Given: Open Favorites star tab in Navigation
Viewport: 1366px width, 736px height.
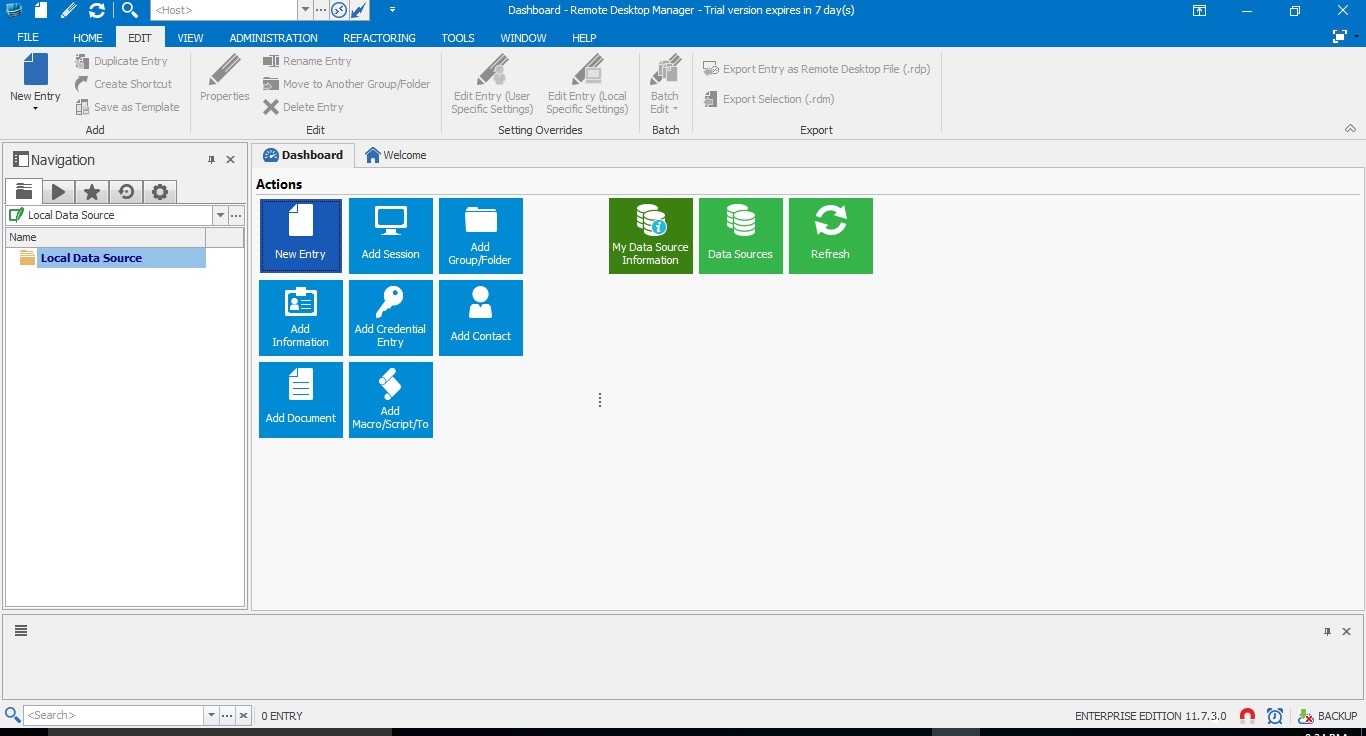Looking at the screenshot, I should [91, 192].
